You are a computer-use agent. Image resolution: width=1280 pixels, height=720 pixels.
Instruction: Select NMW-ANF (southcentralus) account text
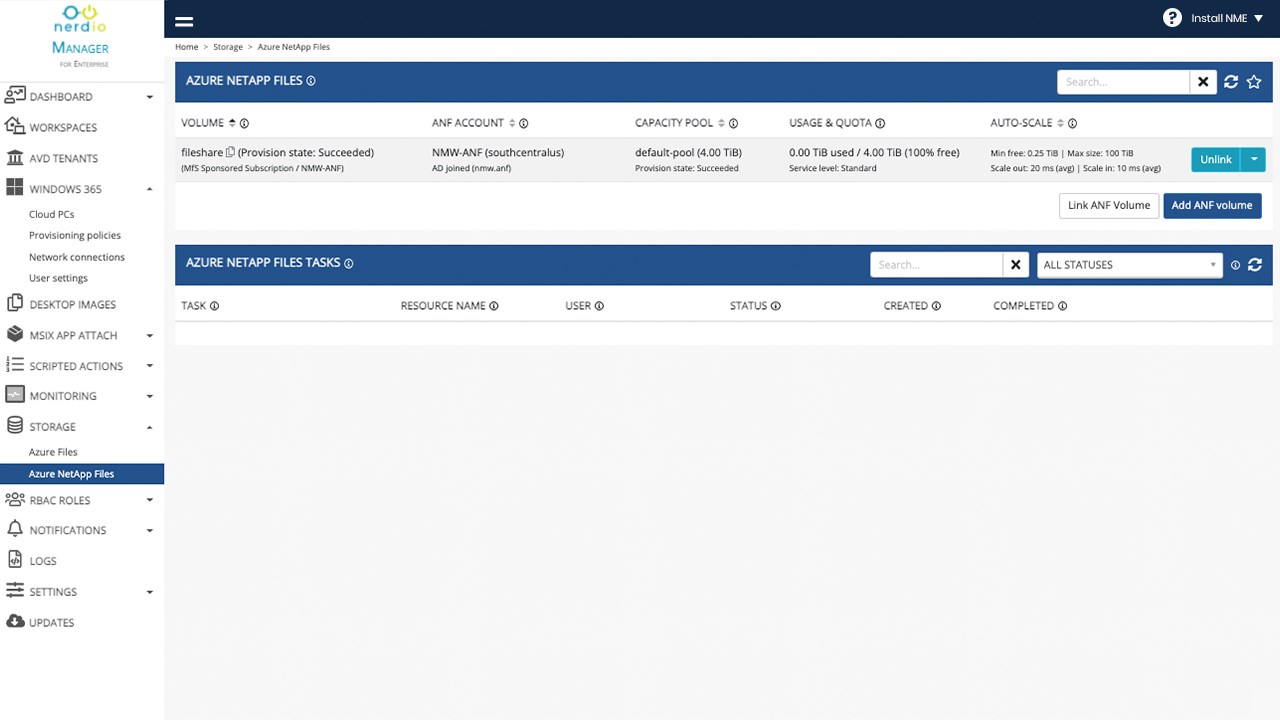tap(498, 152)
